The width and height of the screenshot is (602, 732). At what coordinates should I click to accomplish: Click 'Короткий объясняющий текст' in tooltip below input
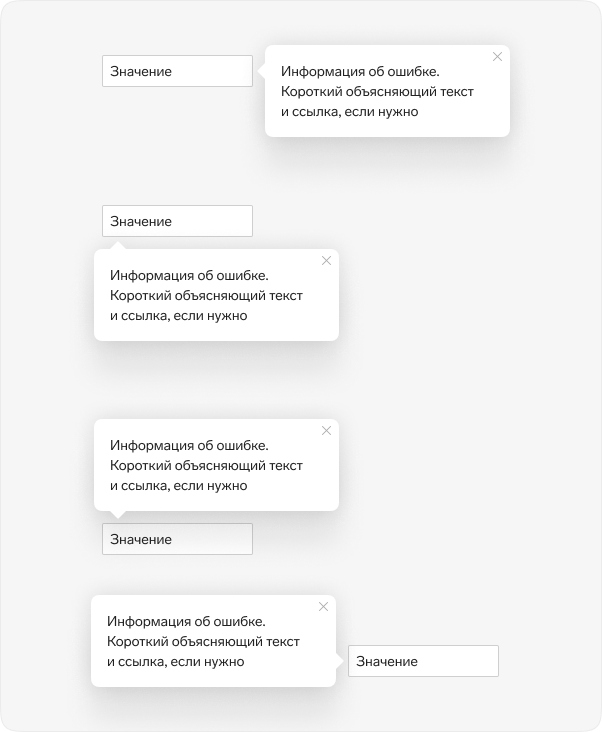[206, 296]
